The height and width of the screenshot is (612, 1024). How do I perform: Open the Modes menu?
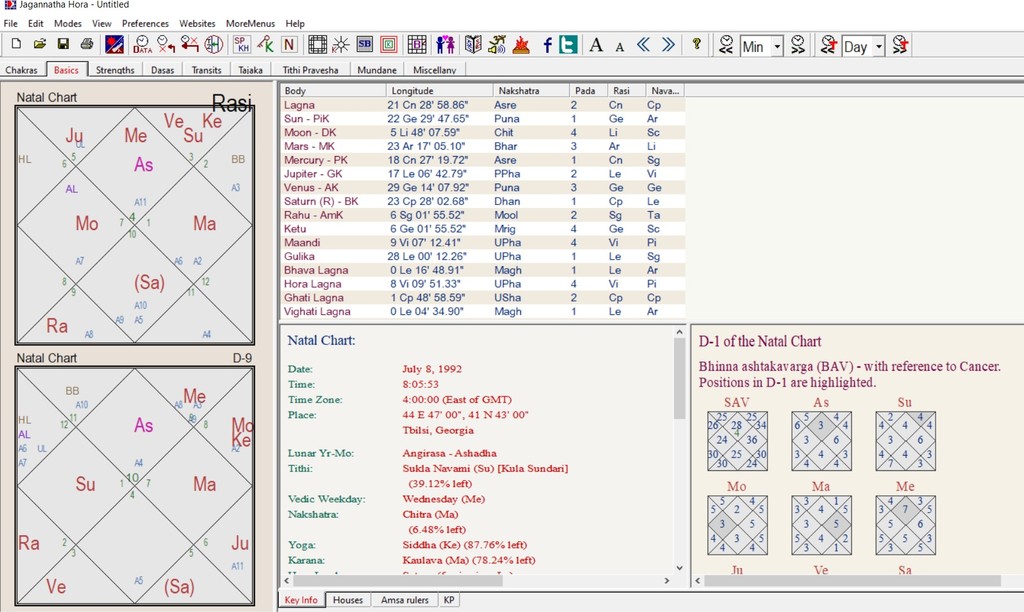68,23
